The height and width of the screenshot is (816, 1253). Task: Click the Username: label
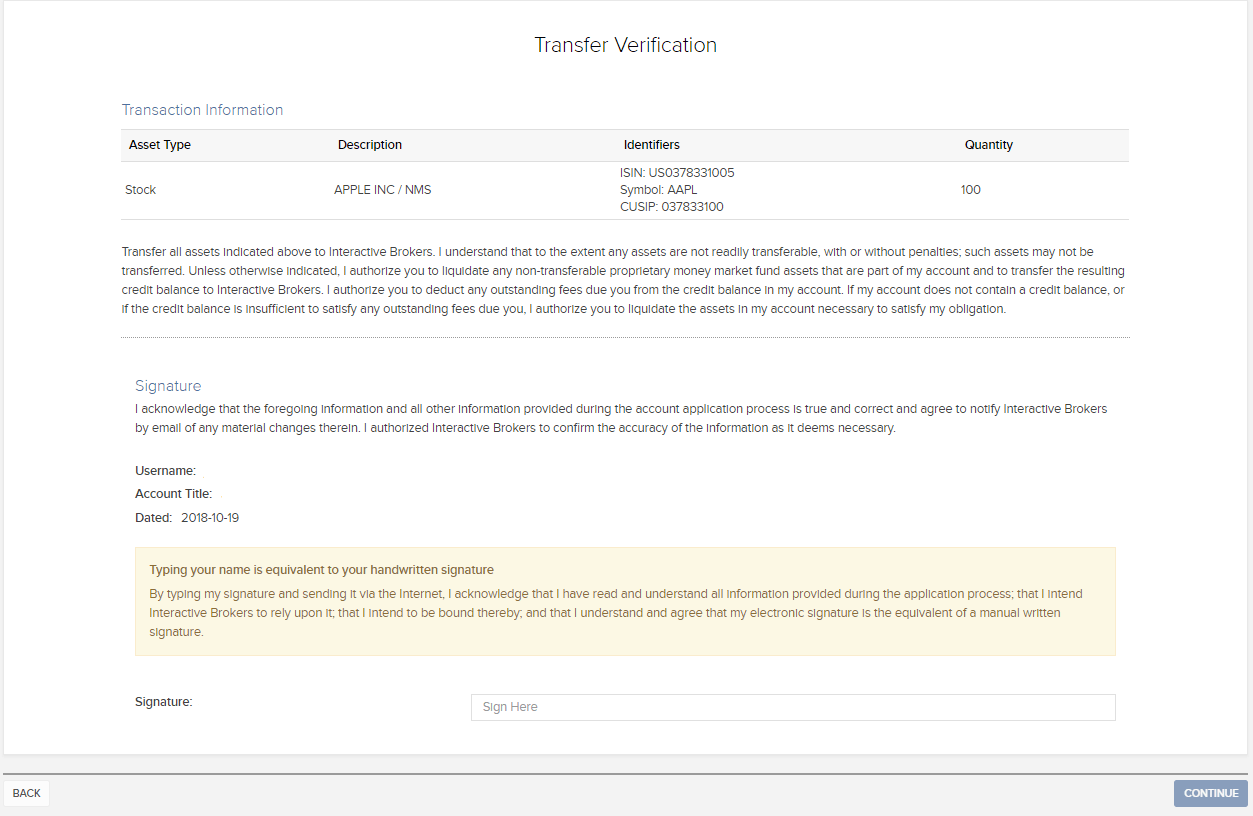coord(166,470)
